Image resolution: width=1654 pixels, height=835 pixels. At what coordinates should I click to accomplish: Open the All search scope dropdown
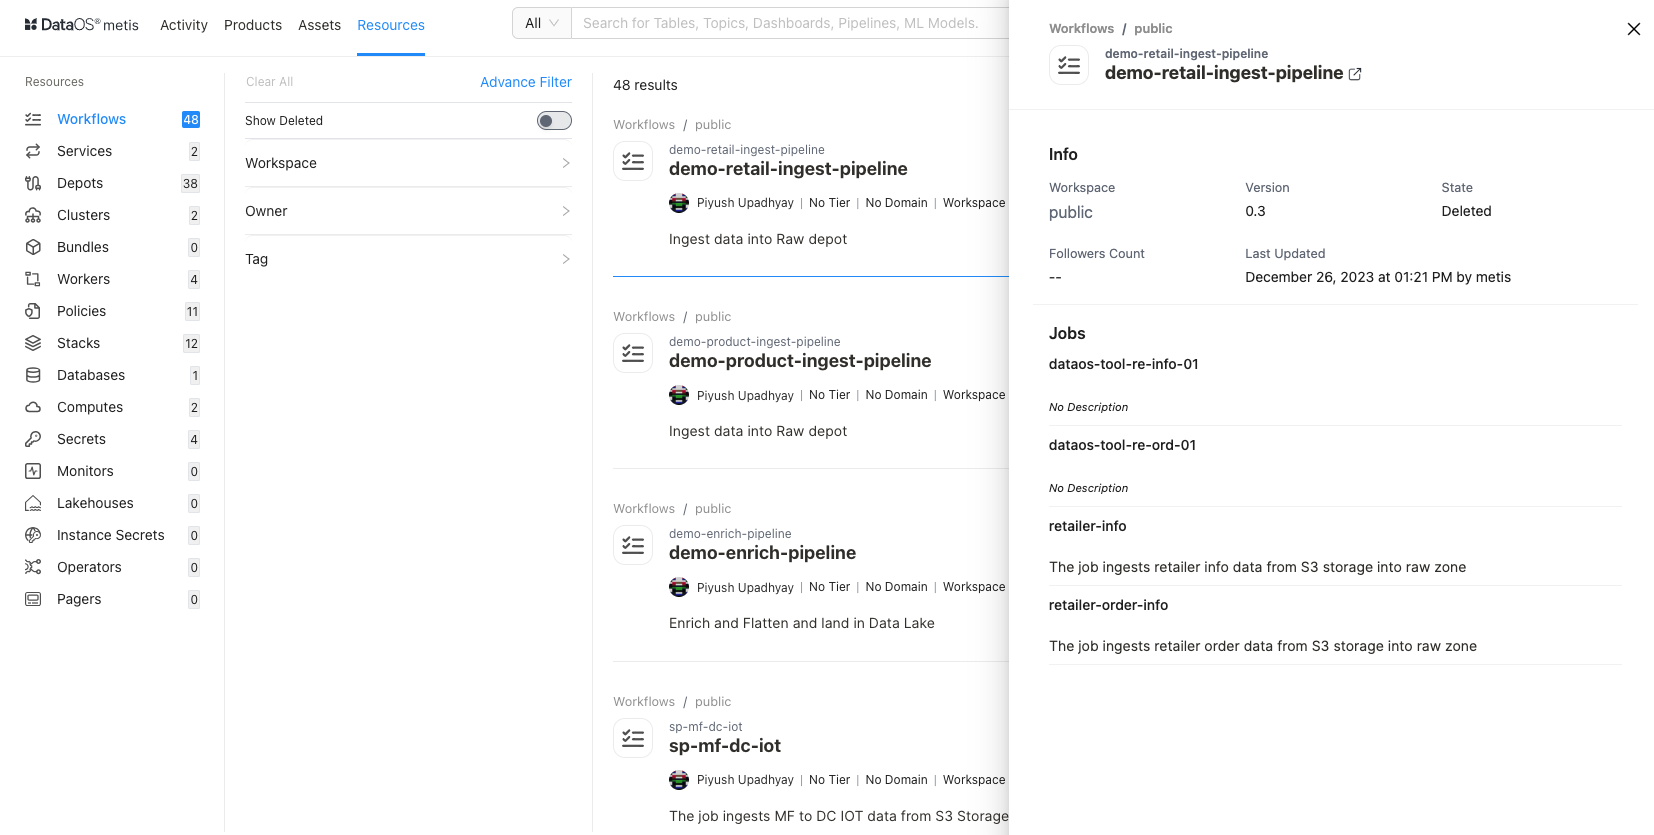tap(542, 23)
